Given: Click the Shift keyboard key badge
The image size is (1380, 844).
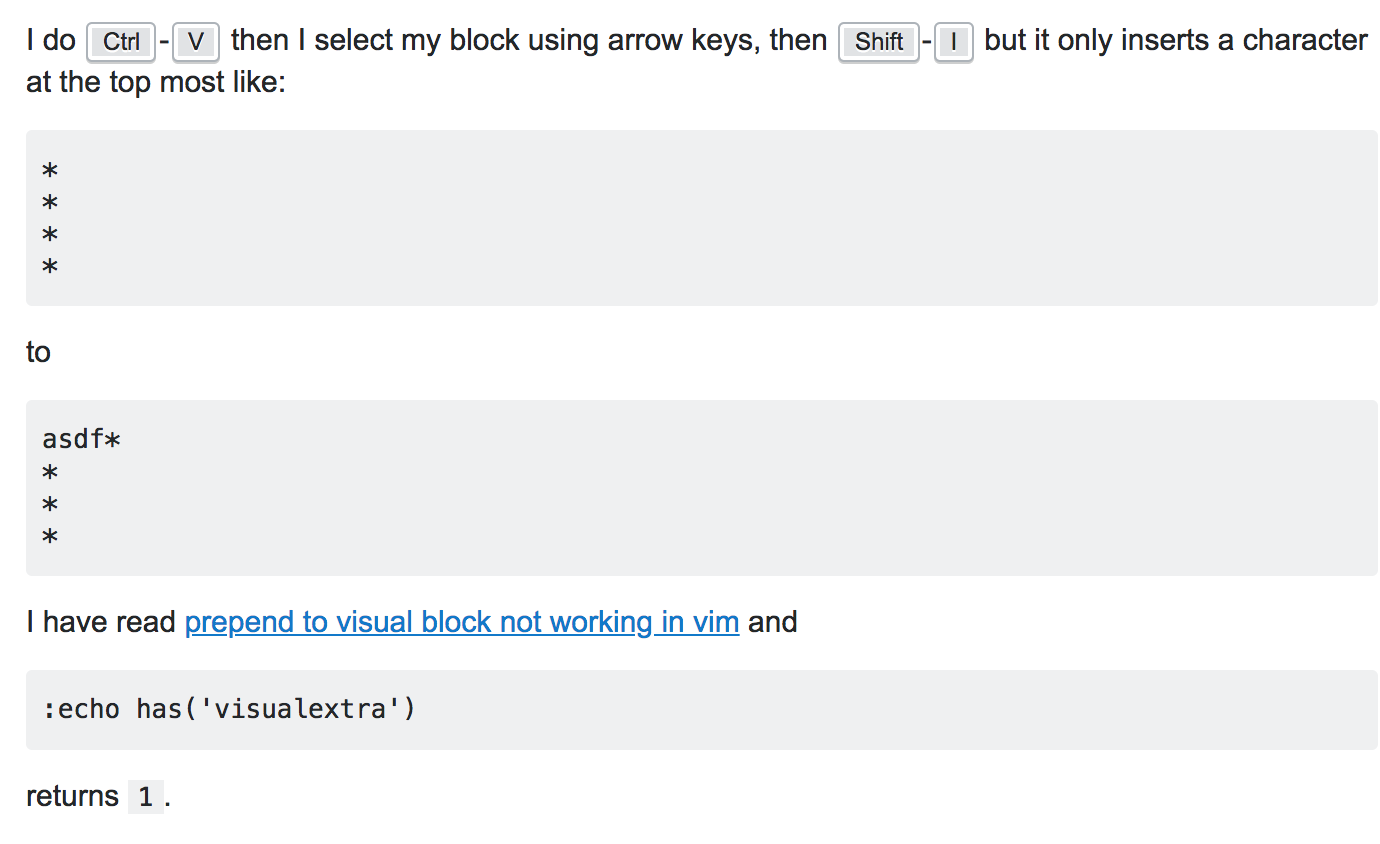Looking at the screenshot, I should [x=879, y=42].
